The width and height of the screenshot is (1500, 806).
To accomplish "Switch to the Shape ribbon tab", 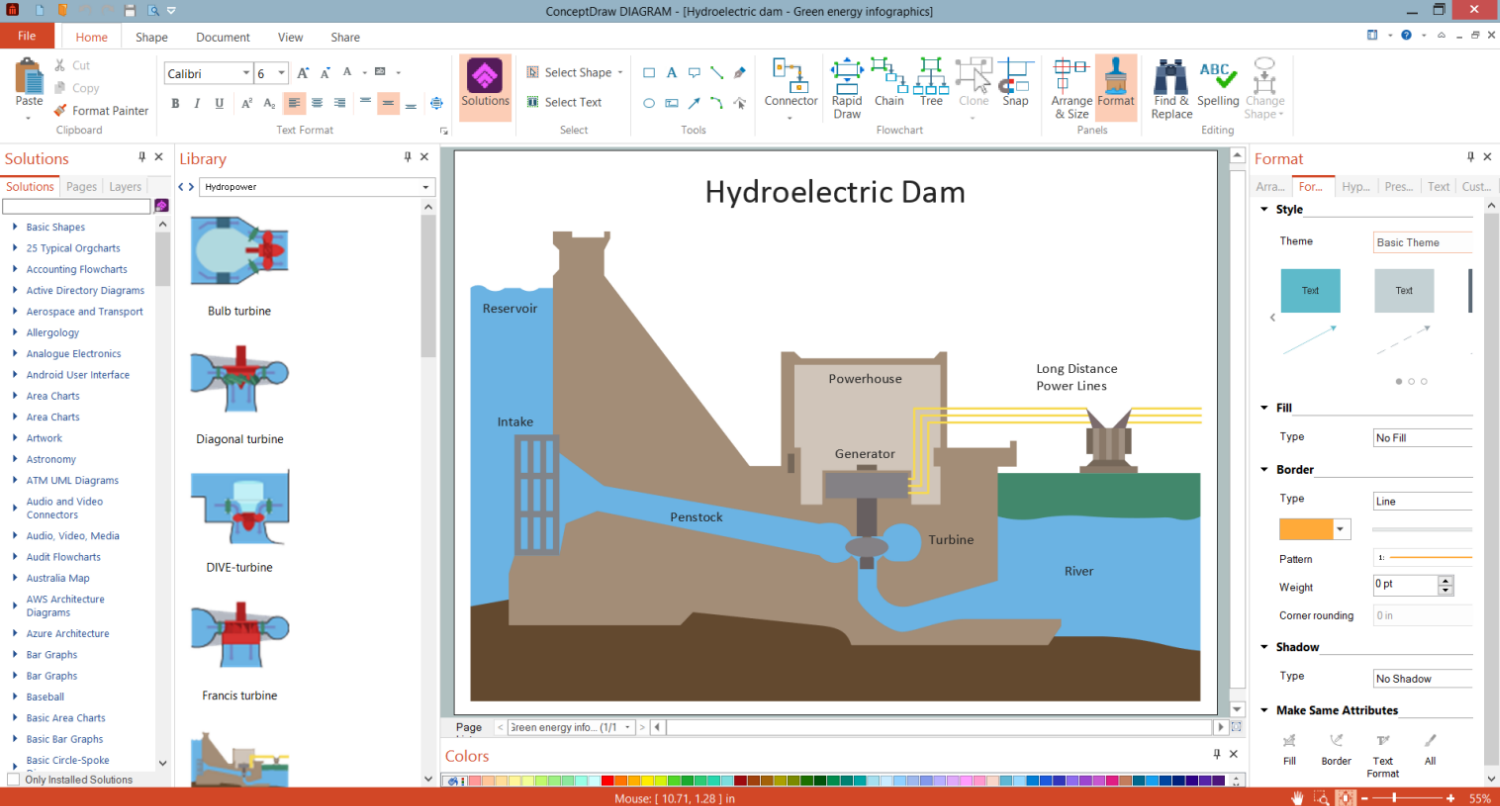I will coord(152,37).
